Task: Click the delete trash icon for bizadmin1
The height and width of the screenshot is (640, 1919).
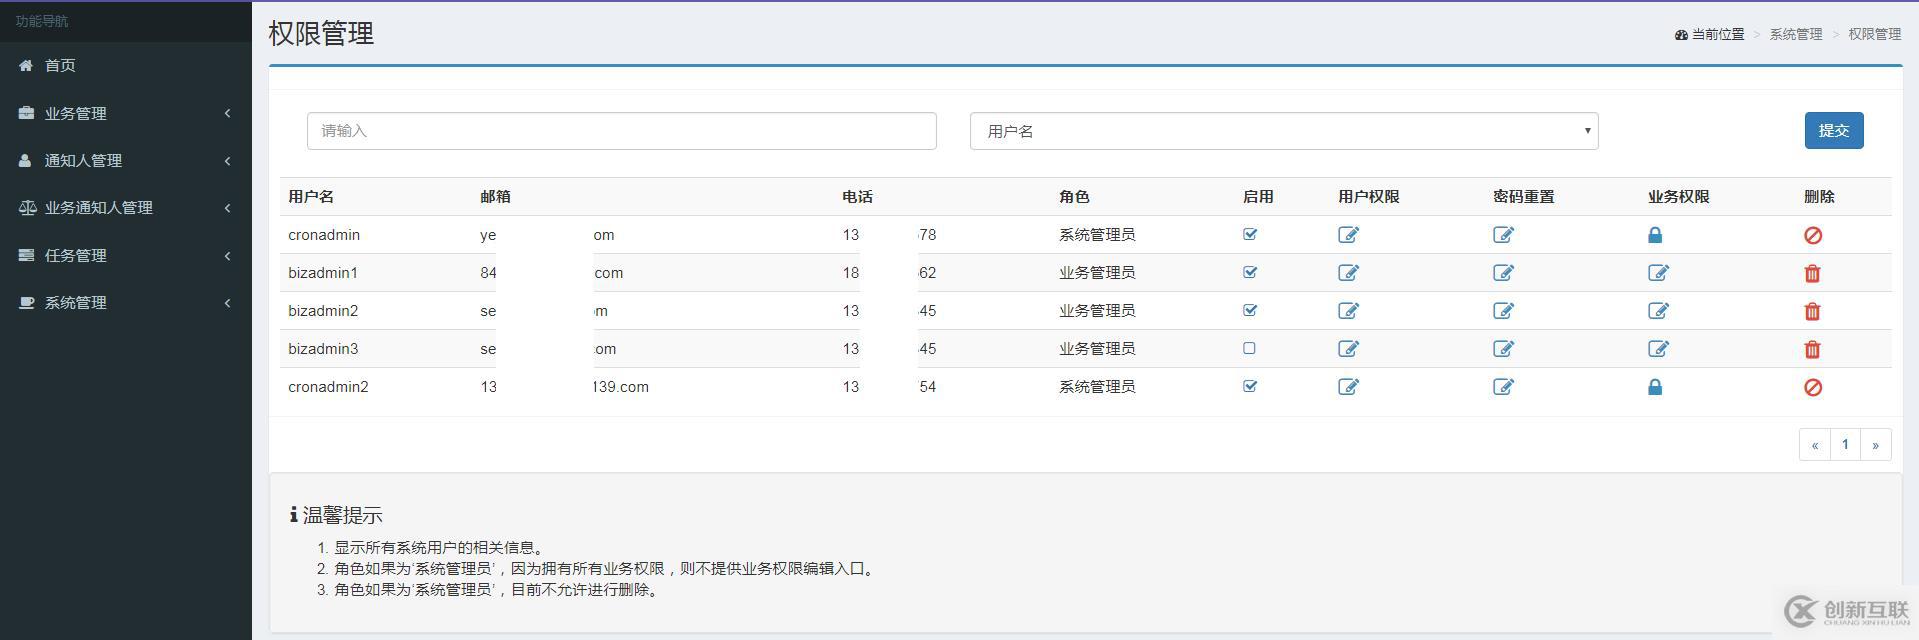Action: (1812, 273)
